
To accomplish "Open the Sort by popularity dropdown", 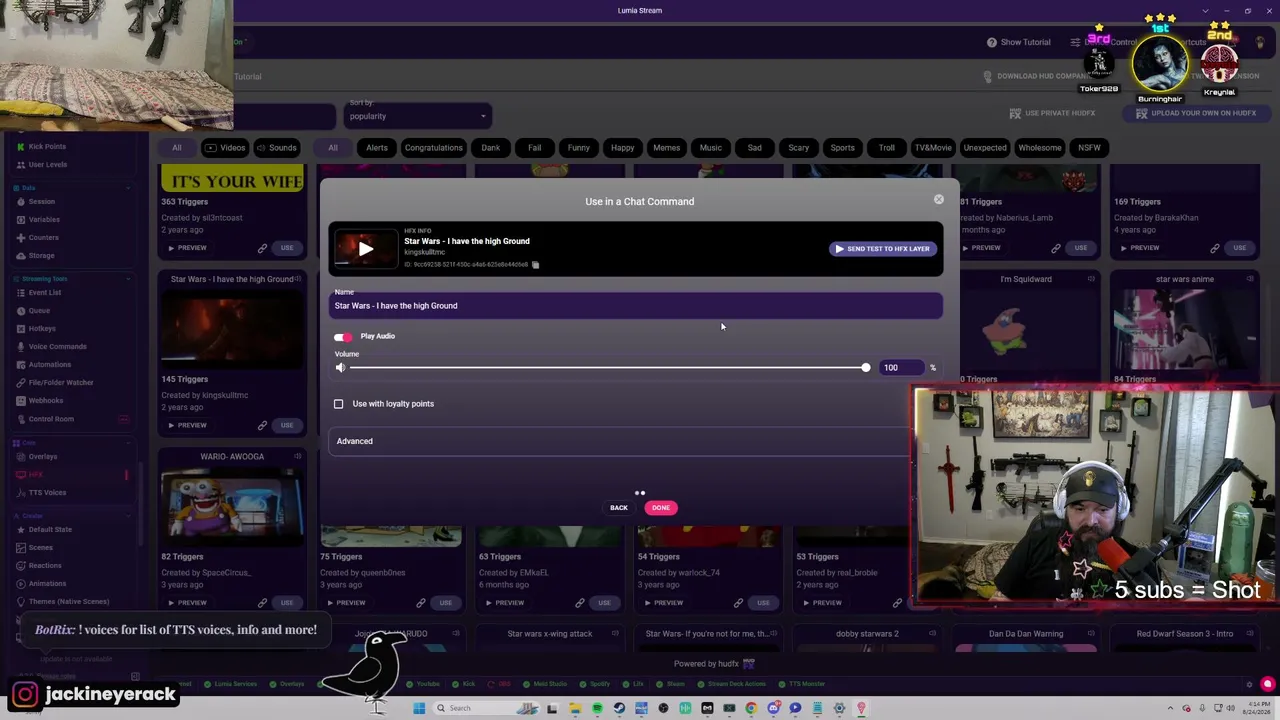I will point(418,116).
